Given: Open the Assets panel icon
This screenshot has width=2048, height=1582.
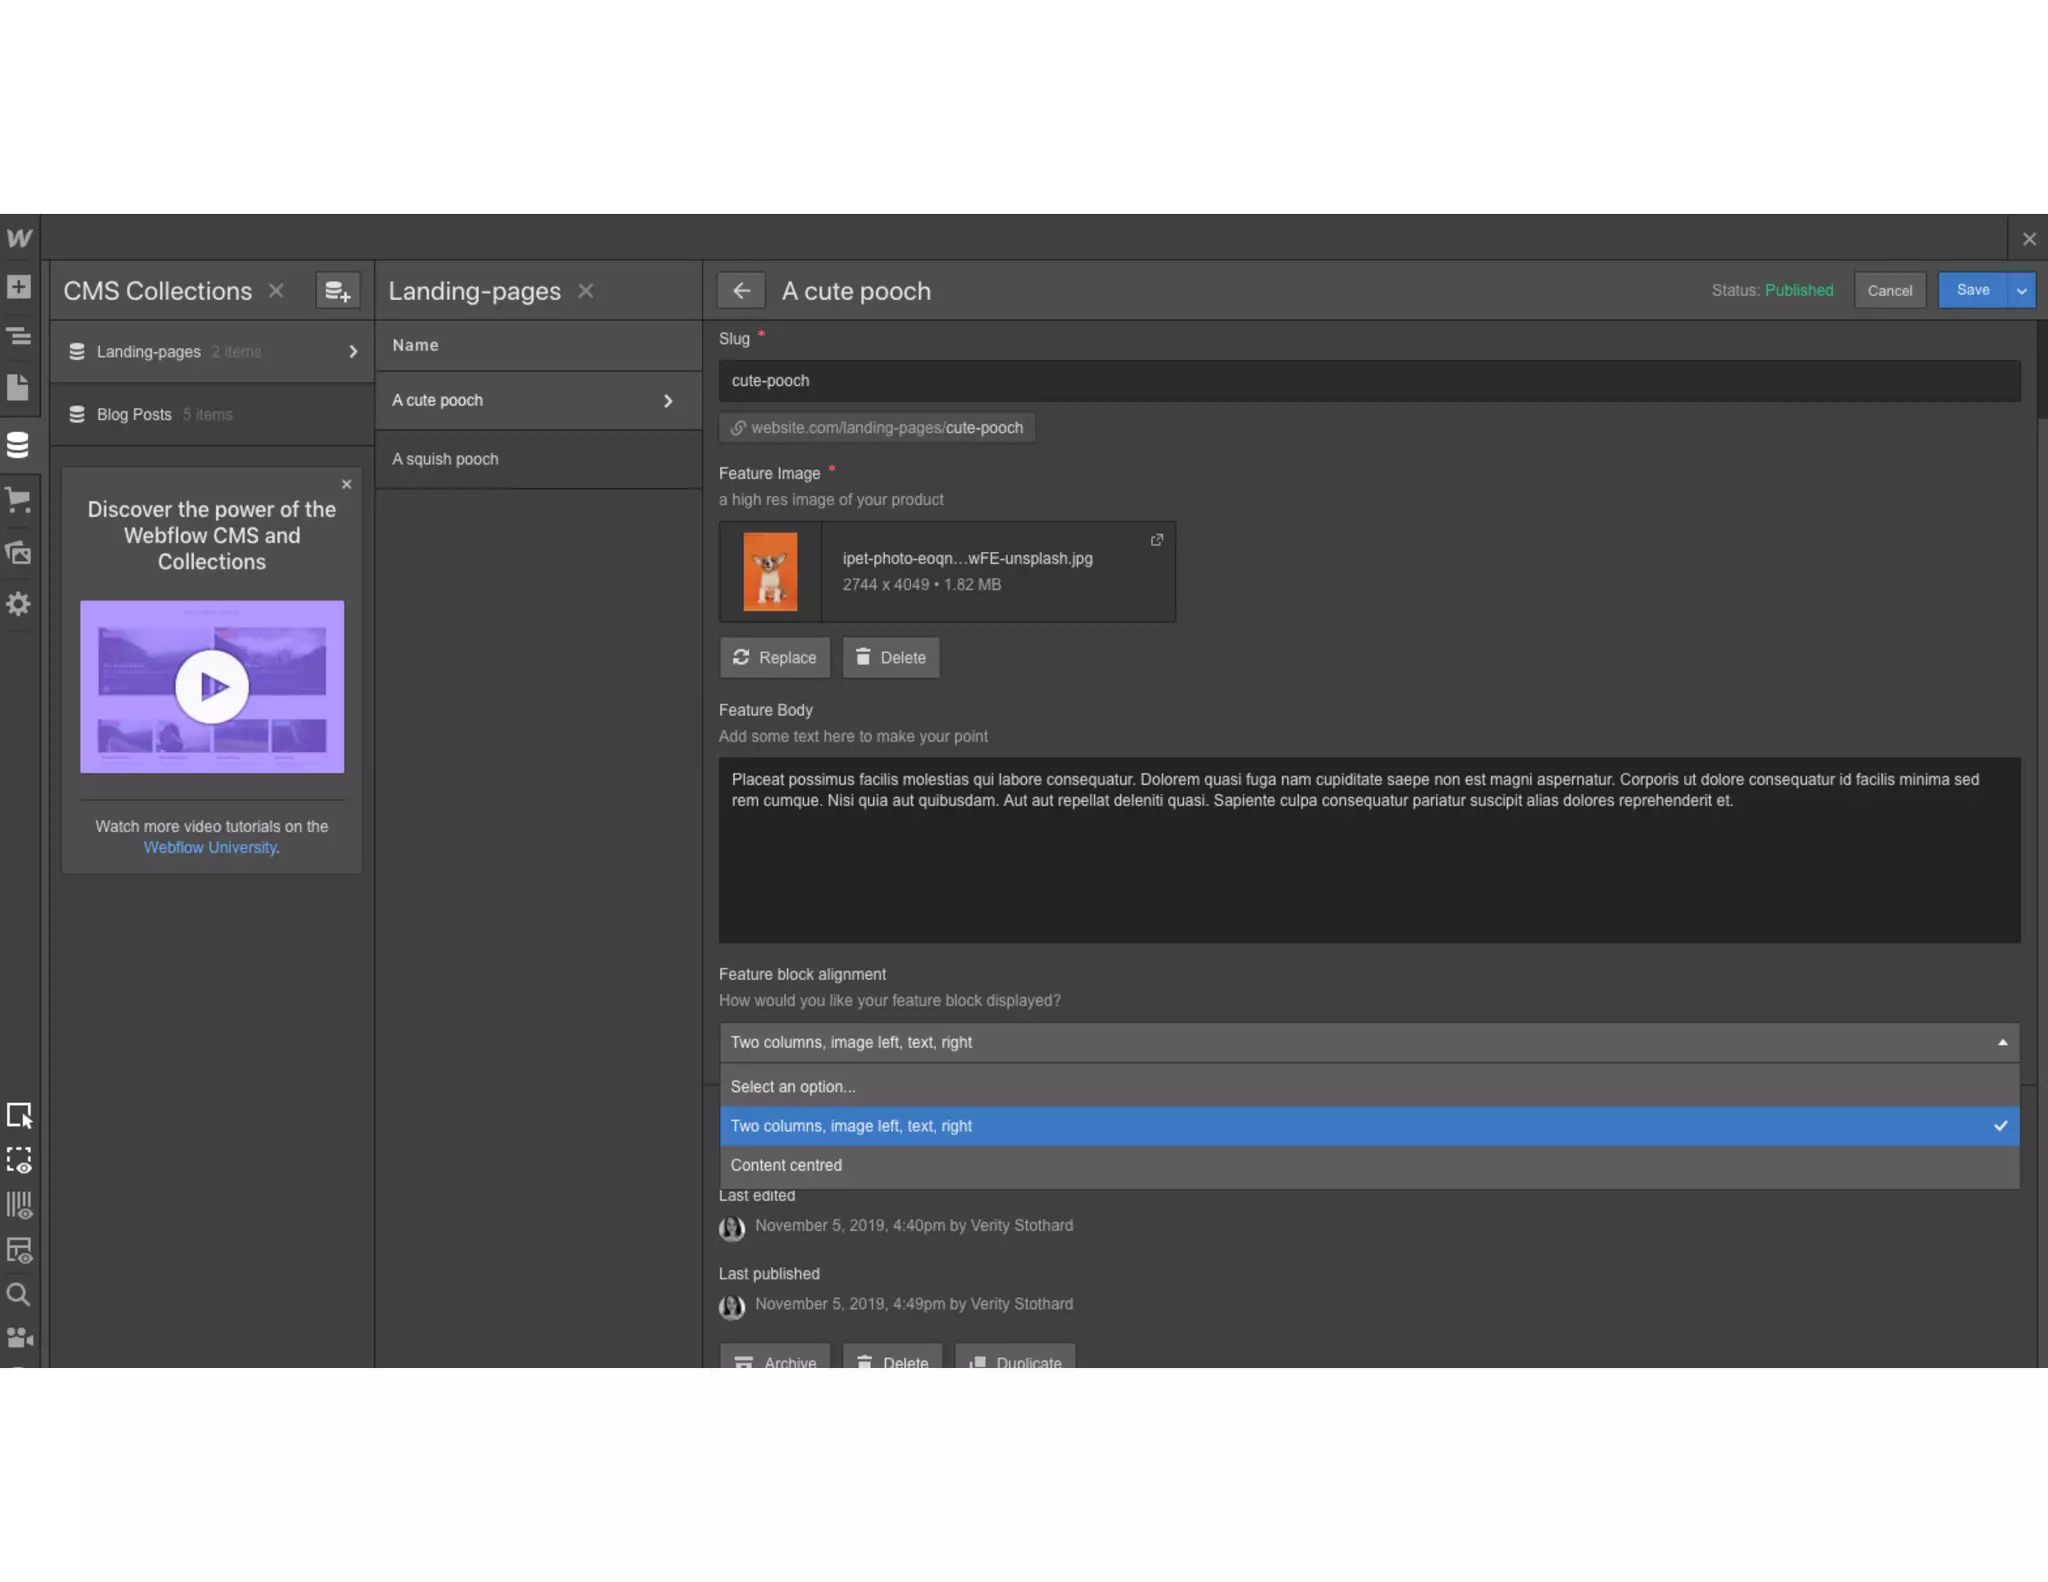Looking at the screenshot, I should click(19, 552).
